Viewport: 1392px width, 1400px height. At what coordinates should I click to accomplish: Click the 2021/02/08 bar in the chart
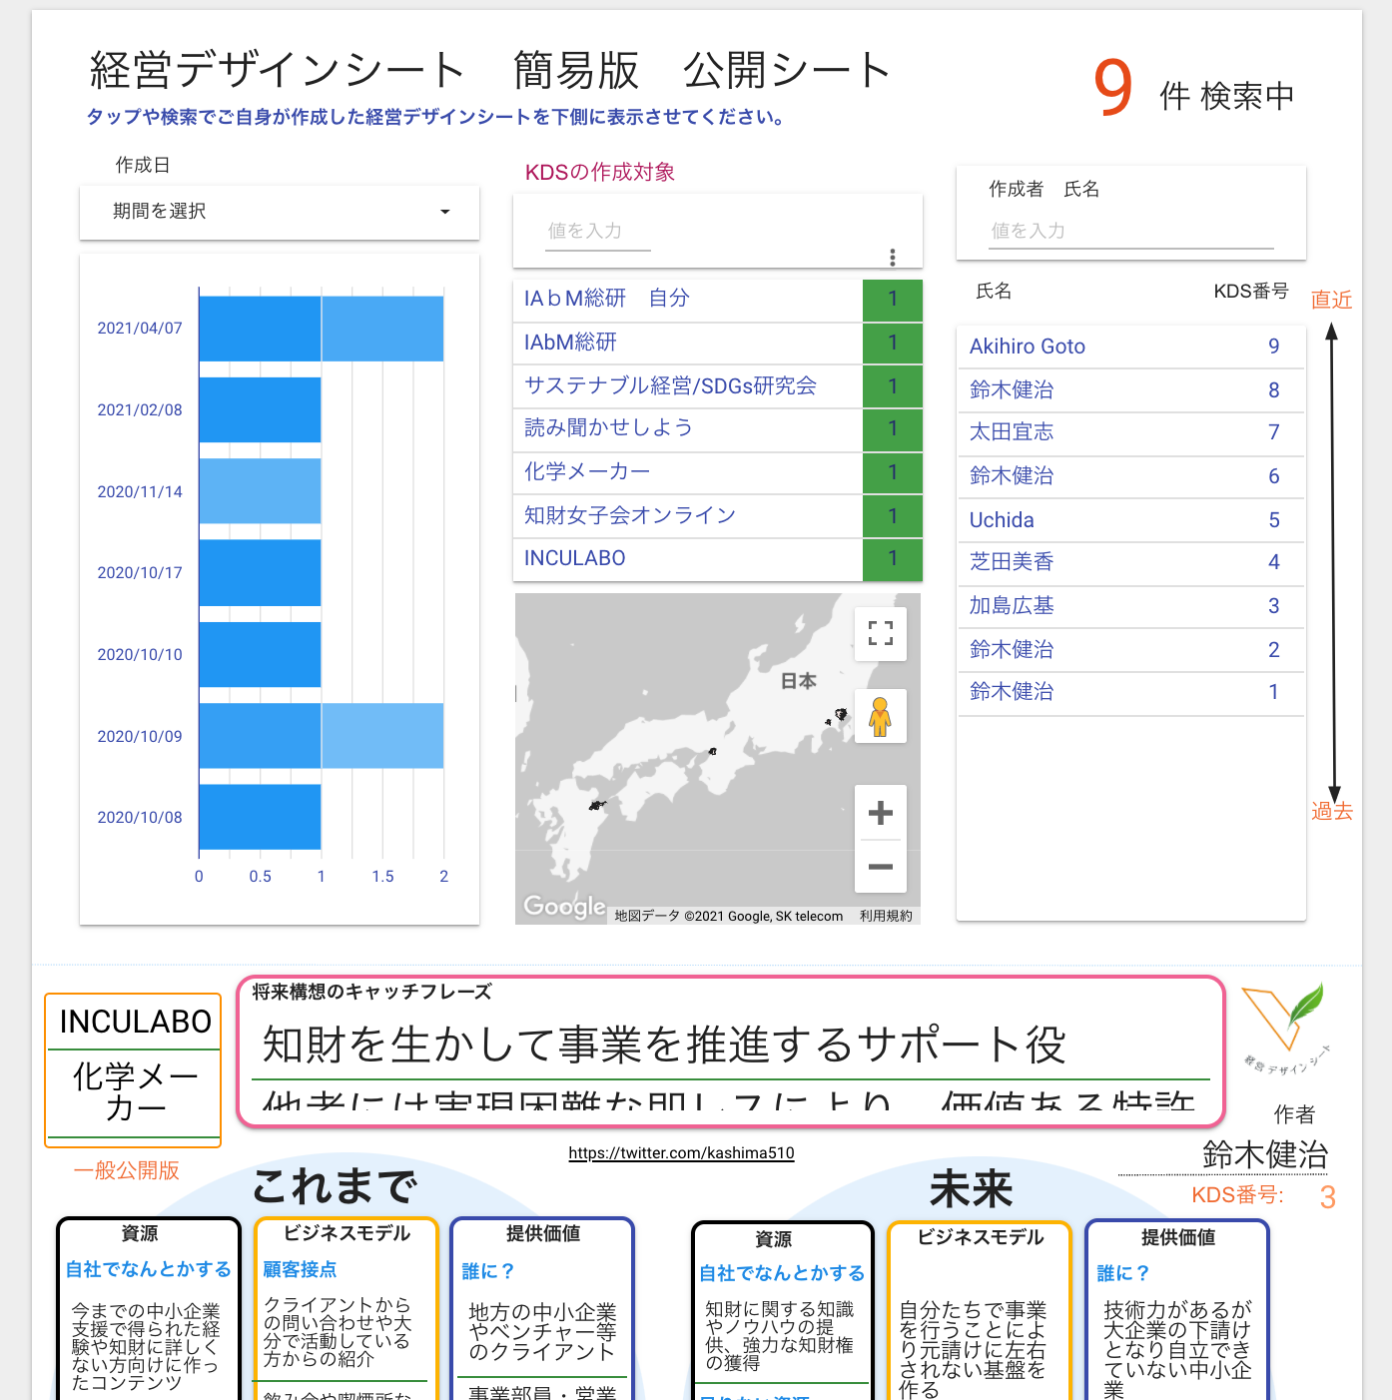click(260, 410)
